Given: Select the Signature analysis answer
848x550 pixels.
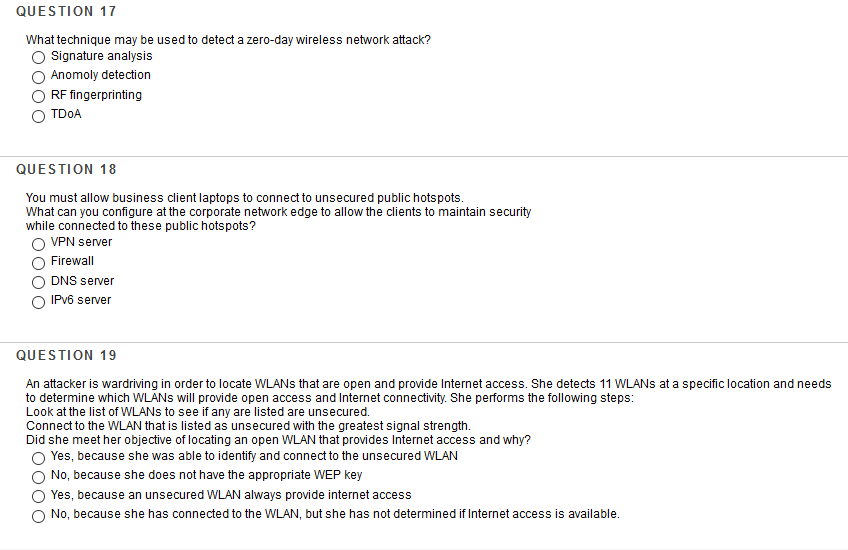Looking at the screenshot, I should 38,57.
